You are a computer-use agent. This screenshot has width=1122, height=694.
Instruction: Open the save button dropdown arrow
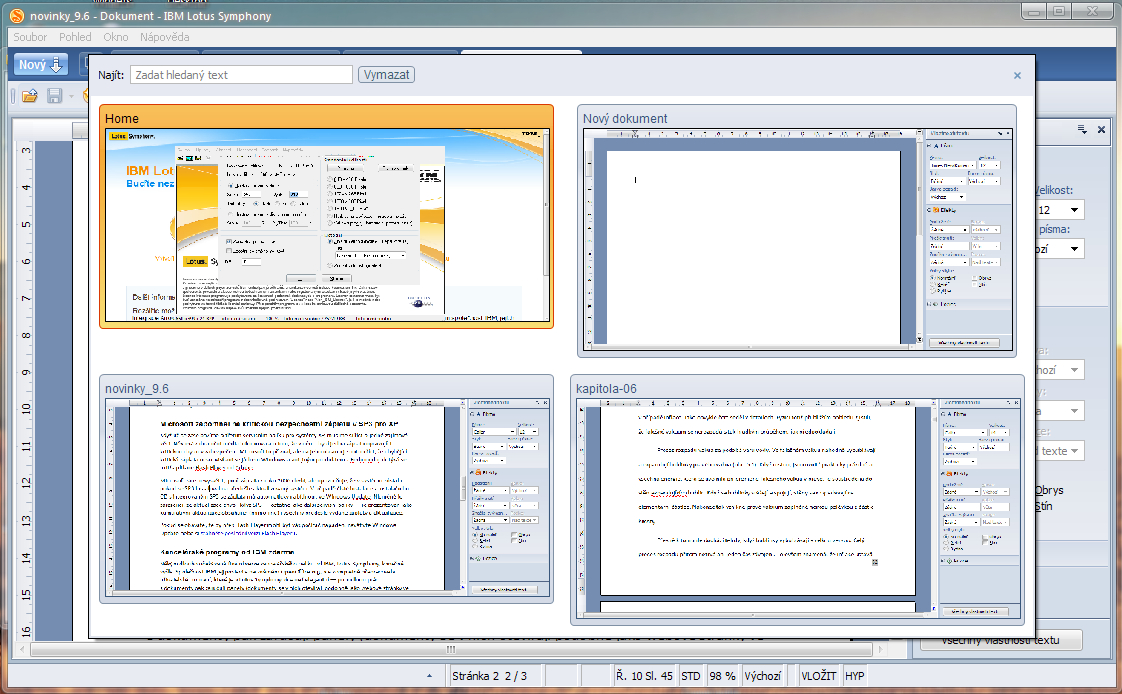[71, 96]
